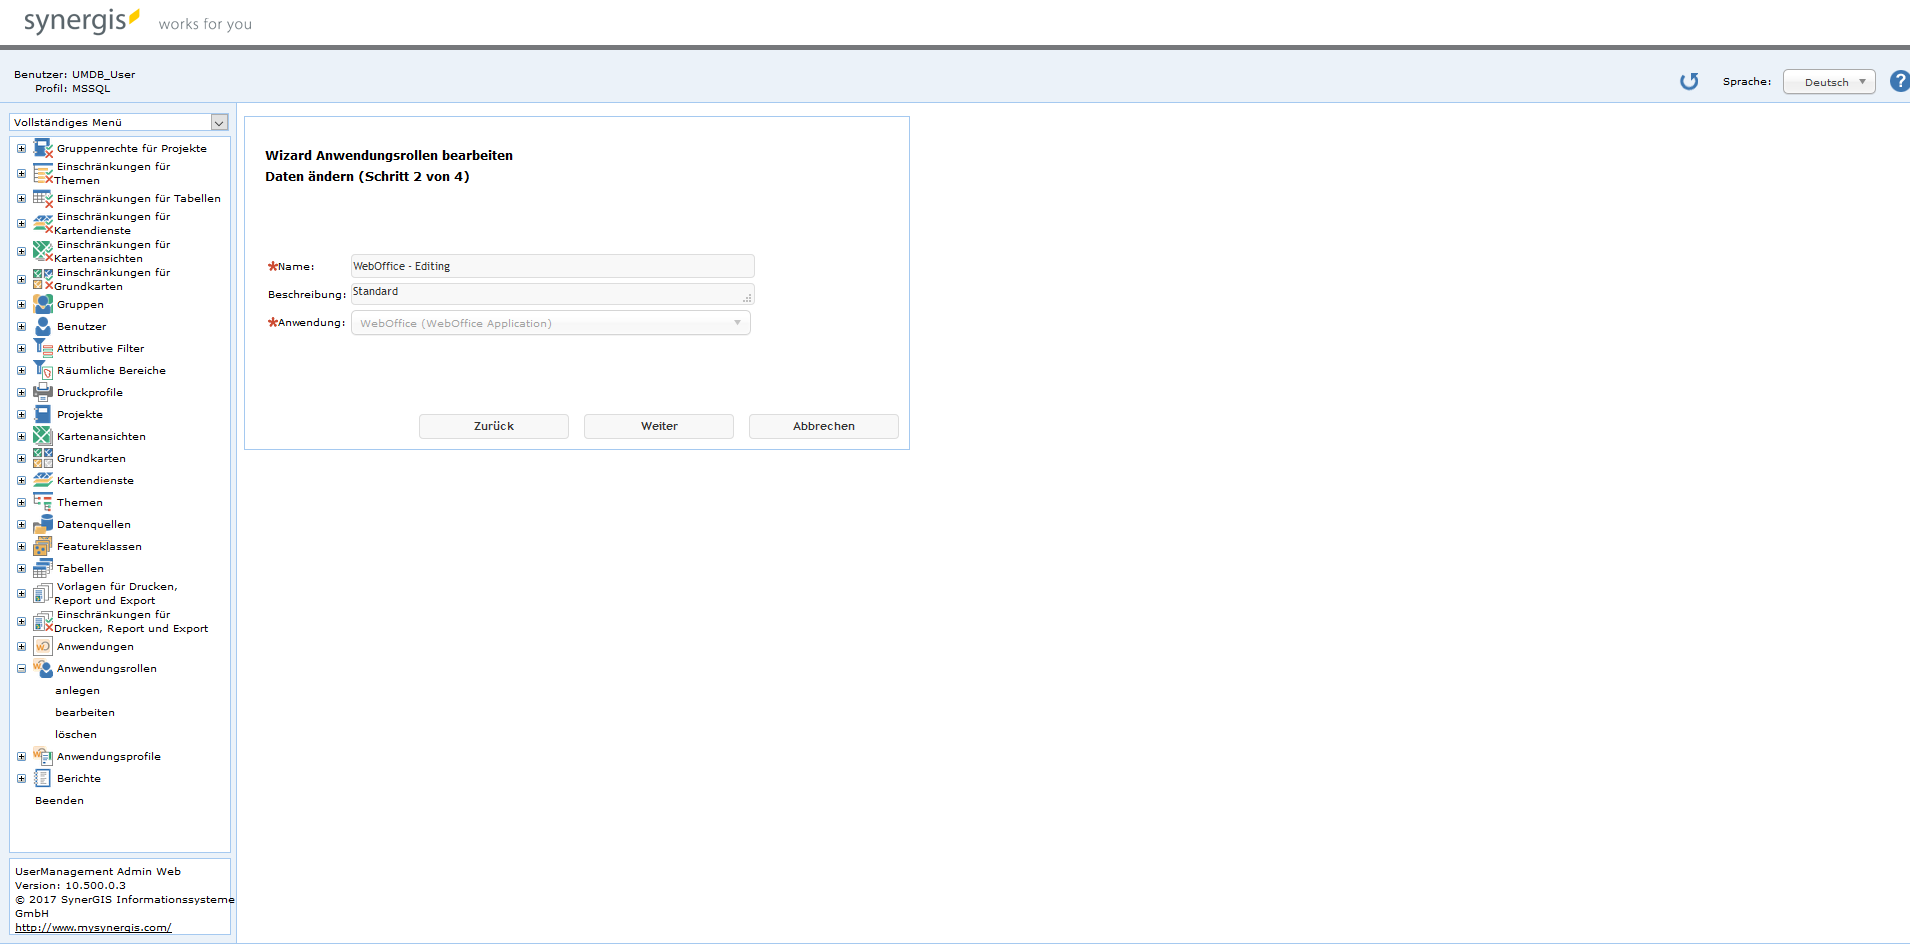1910x944 pixels.
Task: Open the mysynergis.com link
Action: (x=92, y=927)
